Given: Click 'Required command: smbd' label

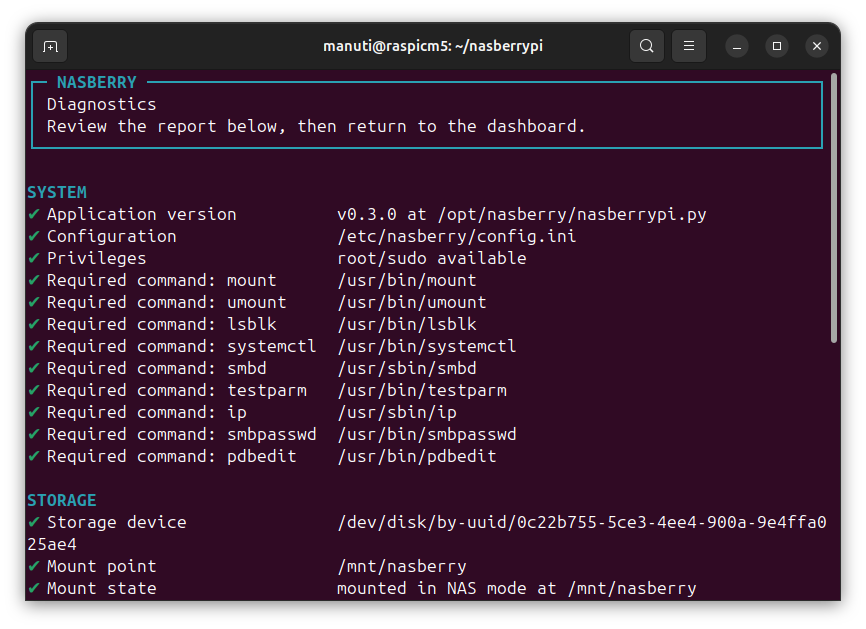Looking at the screenshot, I should click(157, 368).
